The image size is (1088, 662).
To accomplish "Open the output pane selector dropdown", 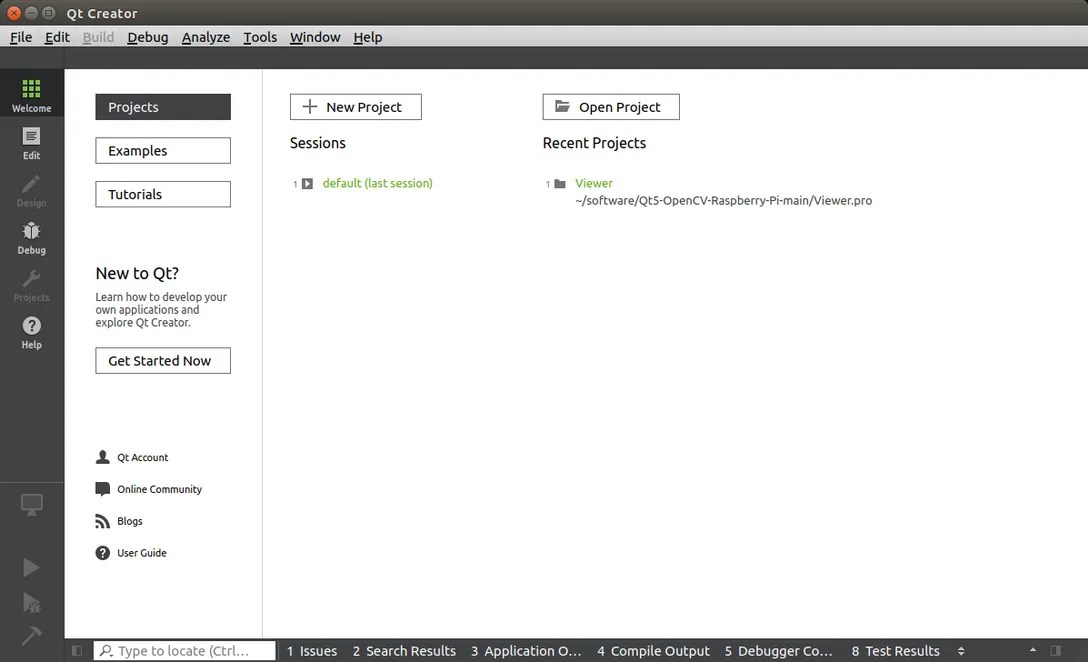I will pyautogui.click(x=961, y=650).
